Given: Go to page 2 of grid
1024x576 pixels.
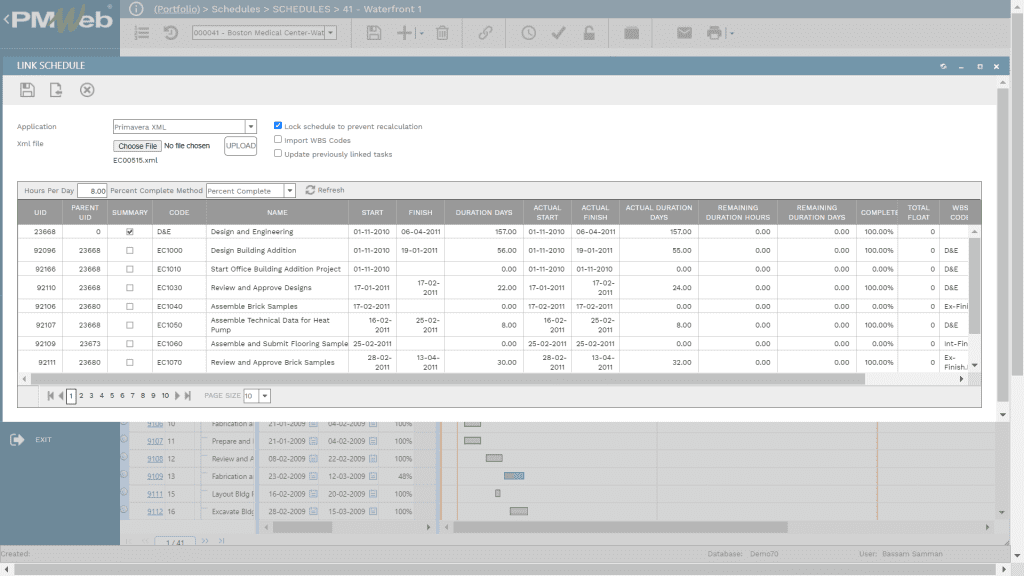Looking at the screenshot, I should click(x=81, y=396).
